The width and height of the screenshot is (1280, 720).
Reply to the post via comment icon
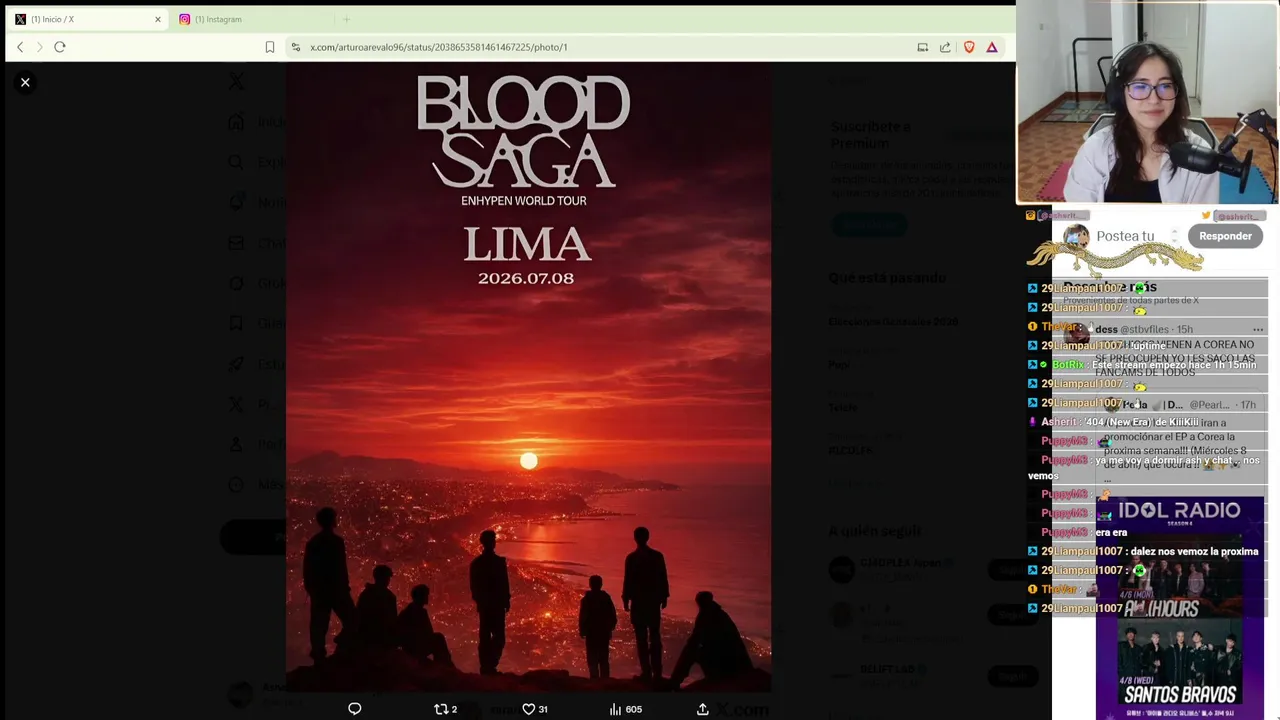[x=354, y=709]
